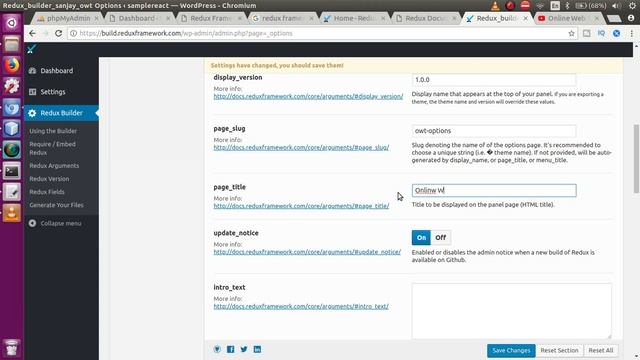
Task: Open the Chromium menu dots
Action: point(631,33)
